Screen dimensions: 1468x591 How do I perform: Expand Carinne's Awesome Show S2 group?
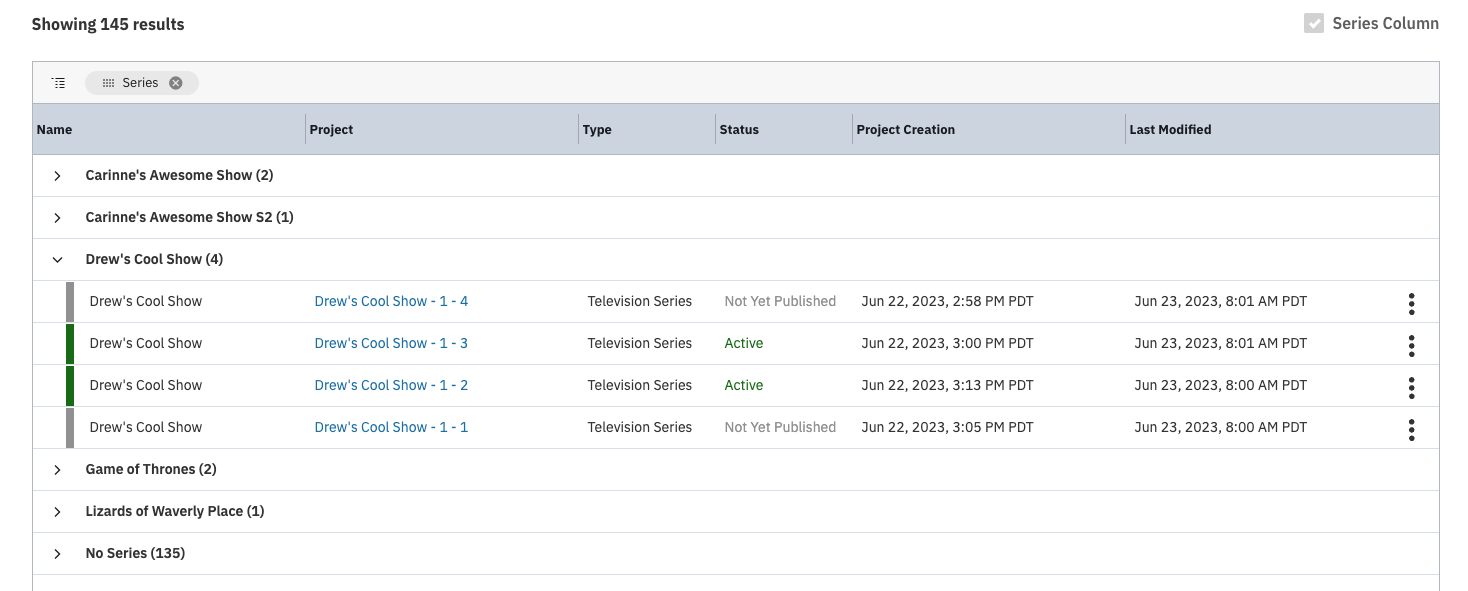57,218
